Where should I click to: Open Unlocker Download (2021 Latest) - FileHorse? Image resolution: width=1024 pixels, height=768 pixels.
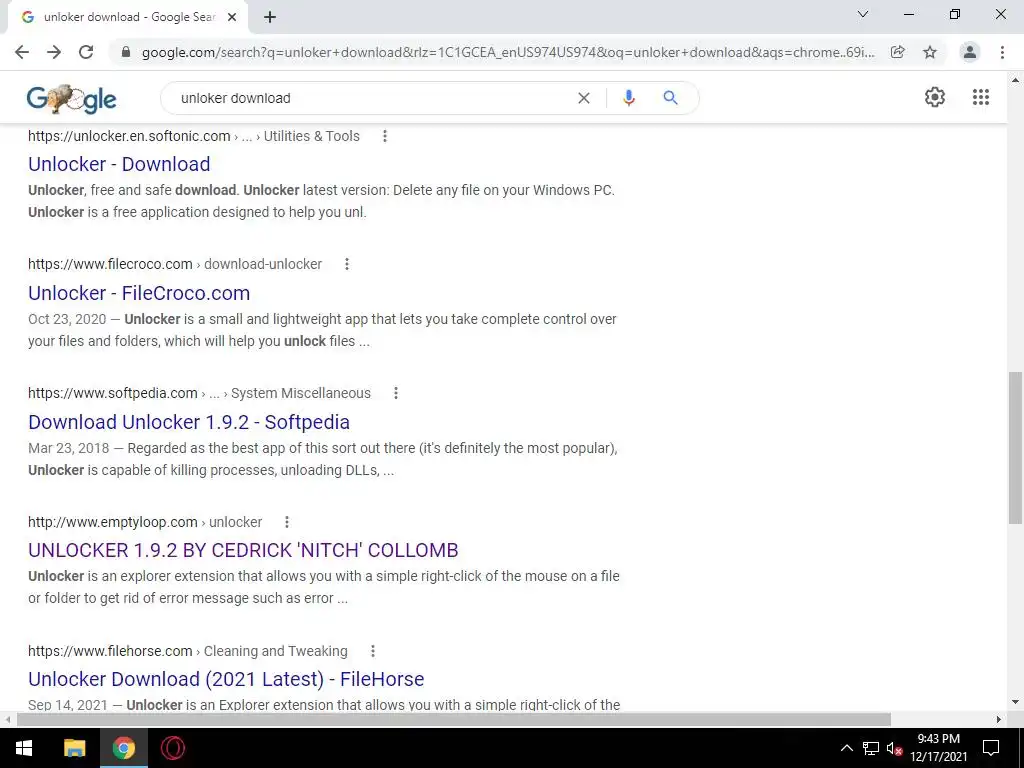click(226, 679)
